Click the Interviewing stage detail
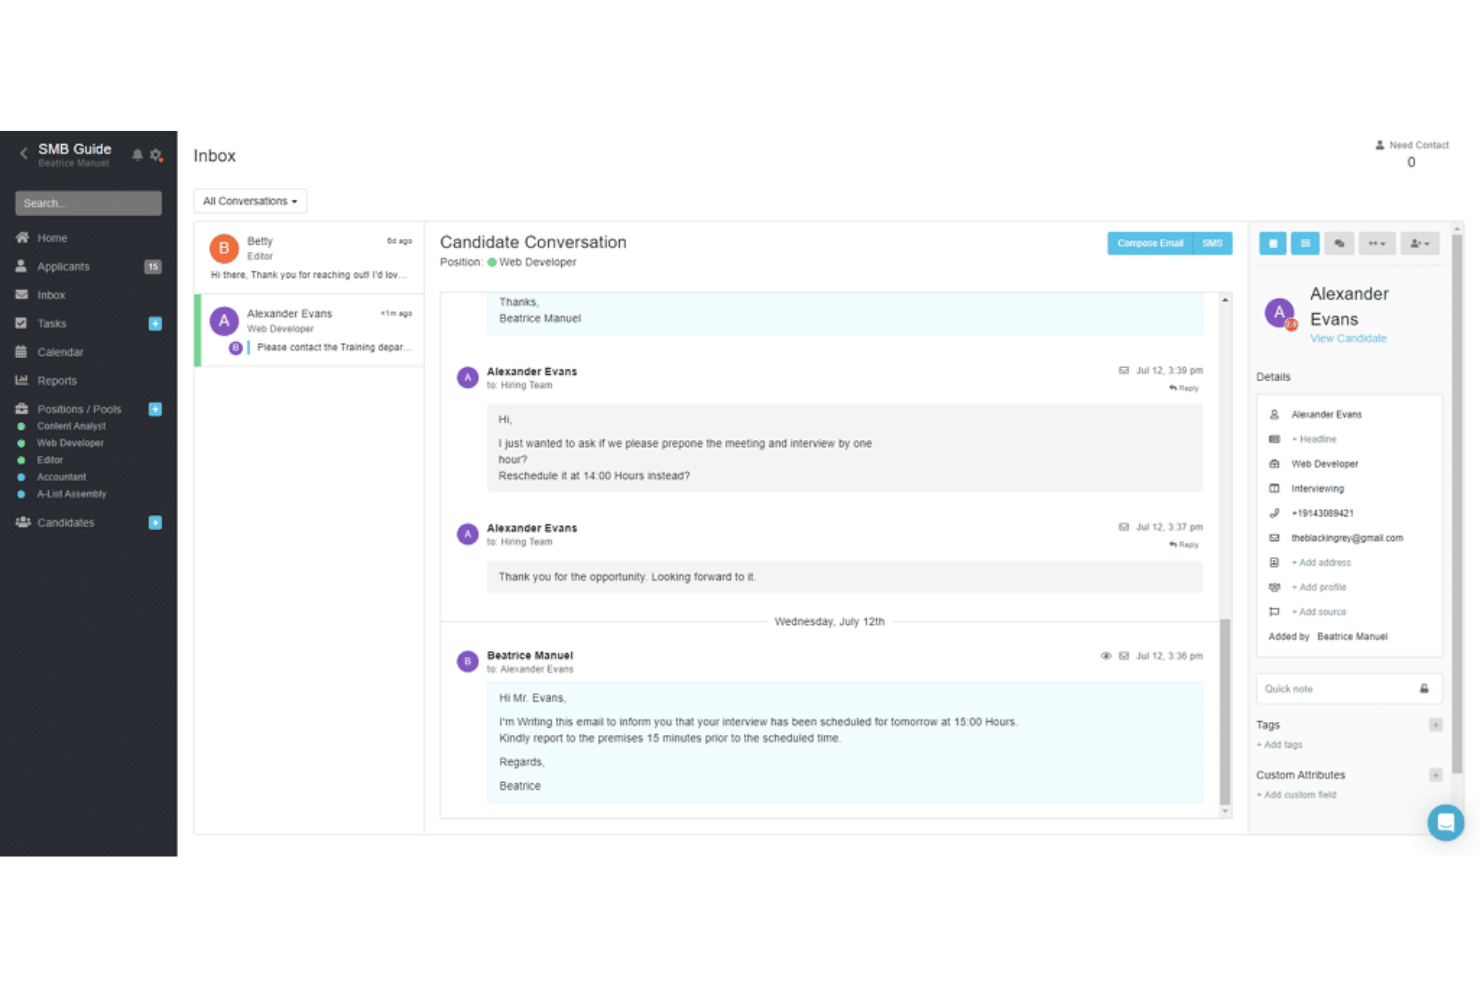Screen dimensions: 1480x987 coord(1317,489)
